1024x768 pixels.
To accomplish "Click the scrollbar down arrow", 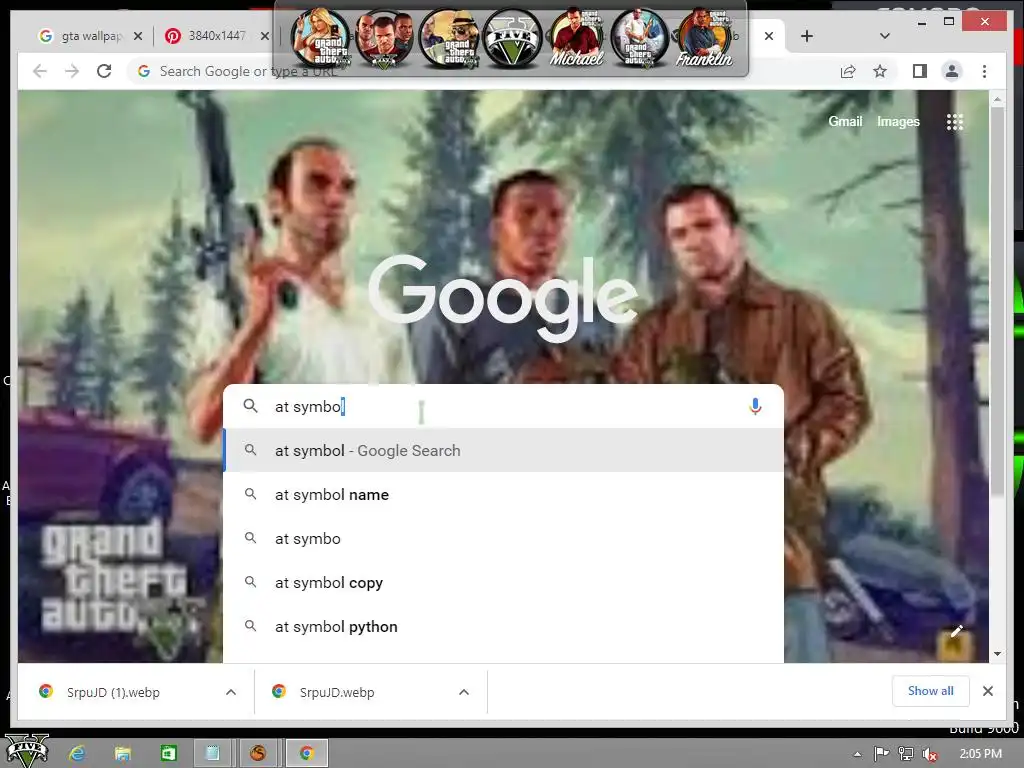I will [997, 654].
